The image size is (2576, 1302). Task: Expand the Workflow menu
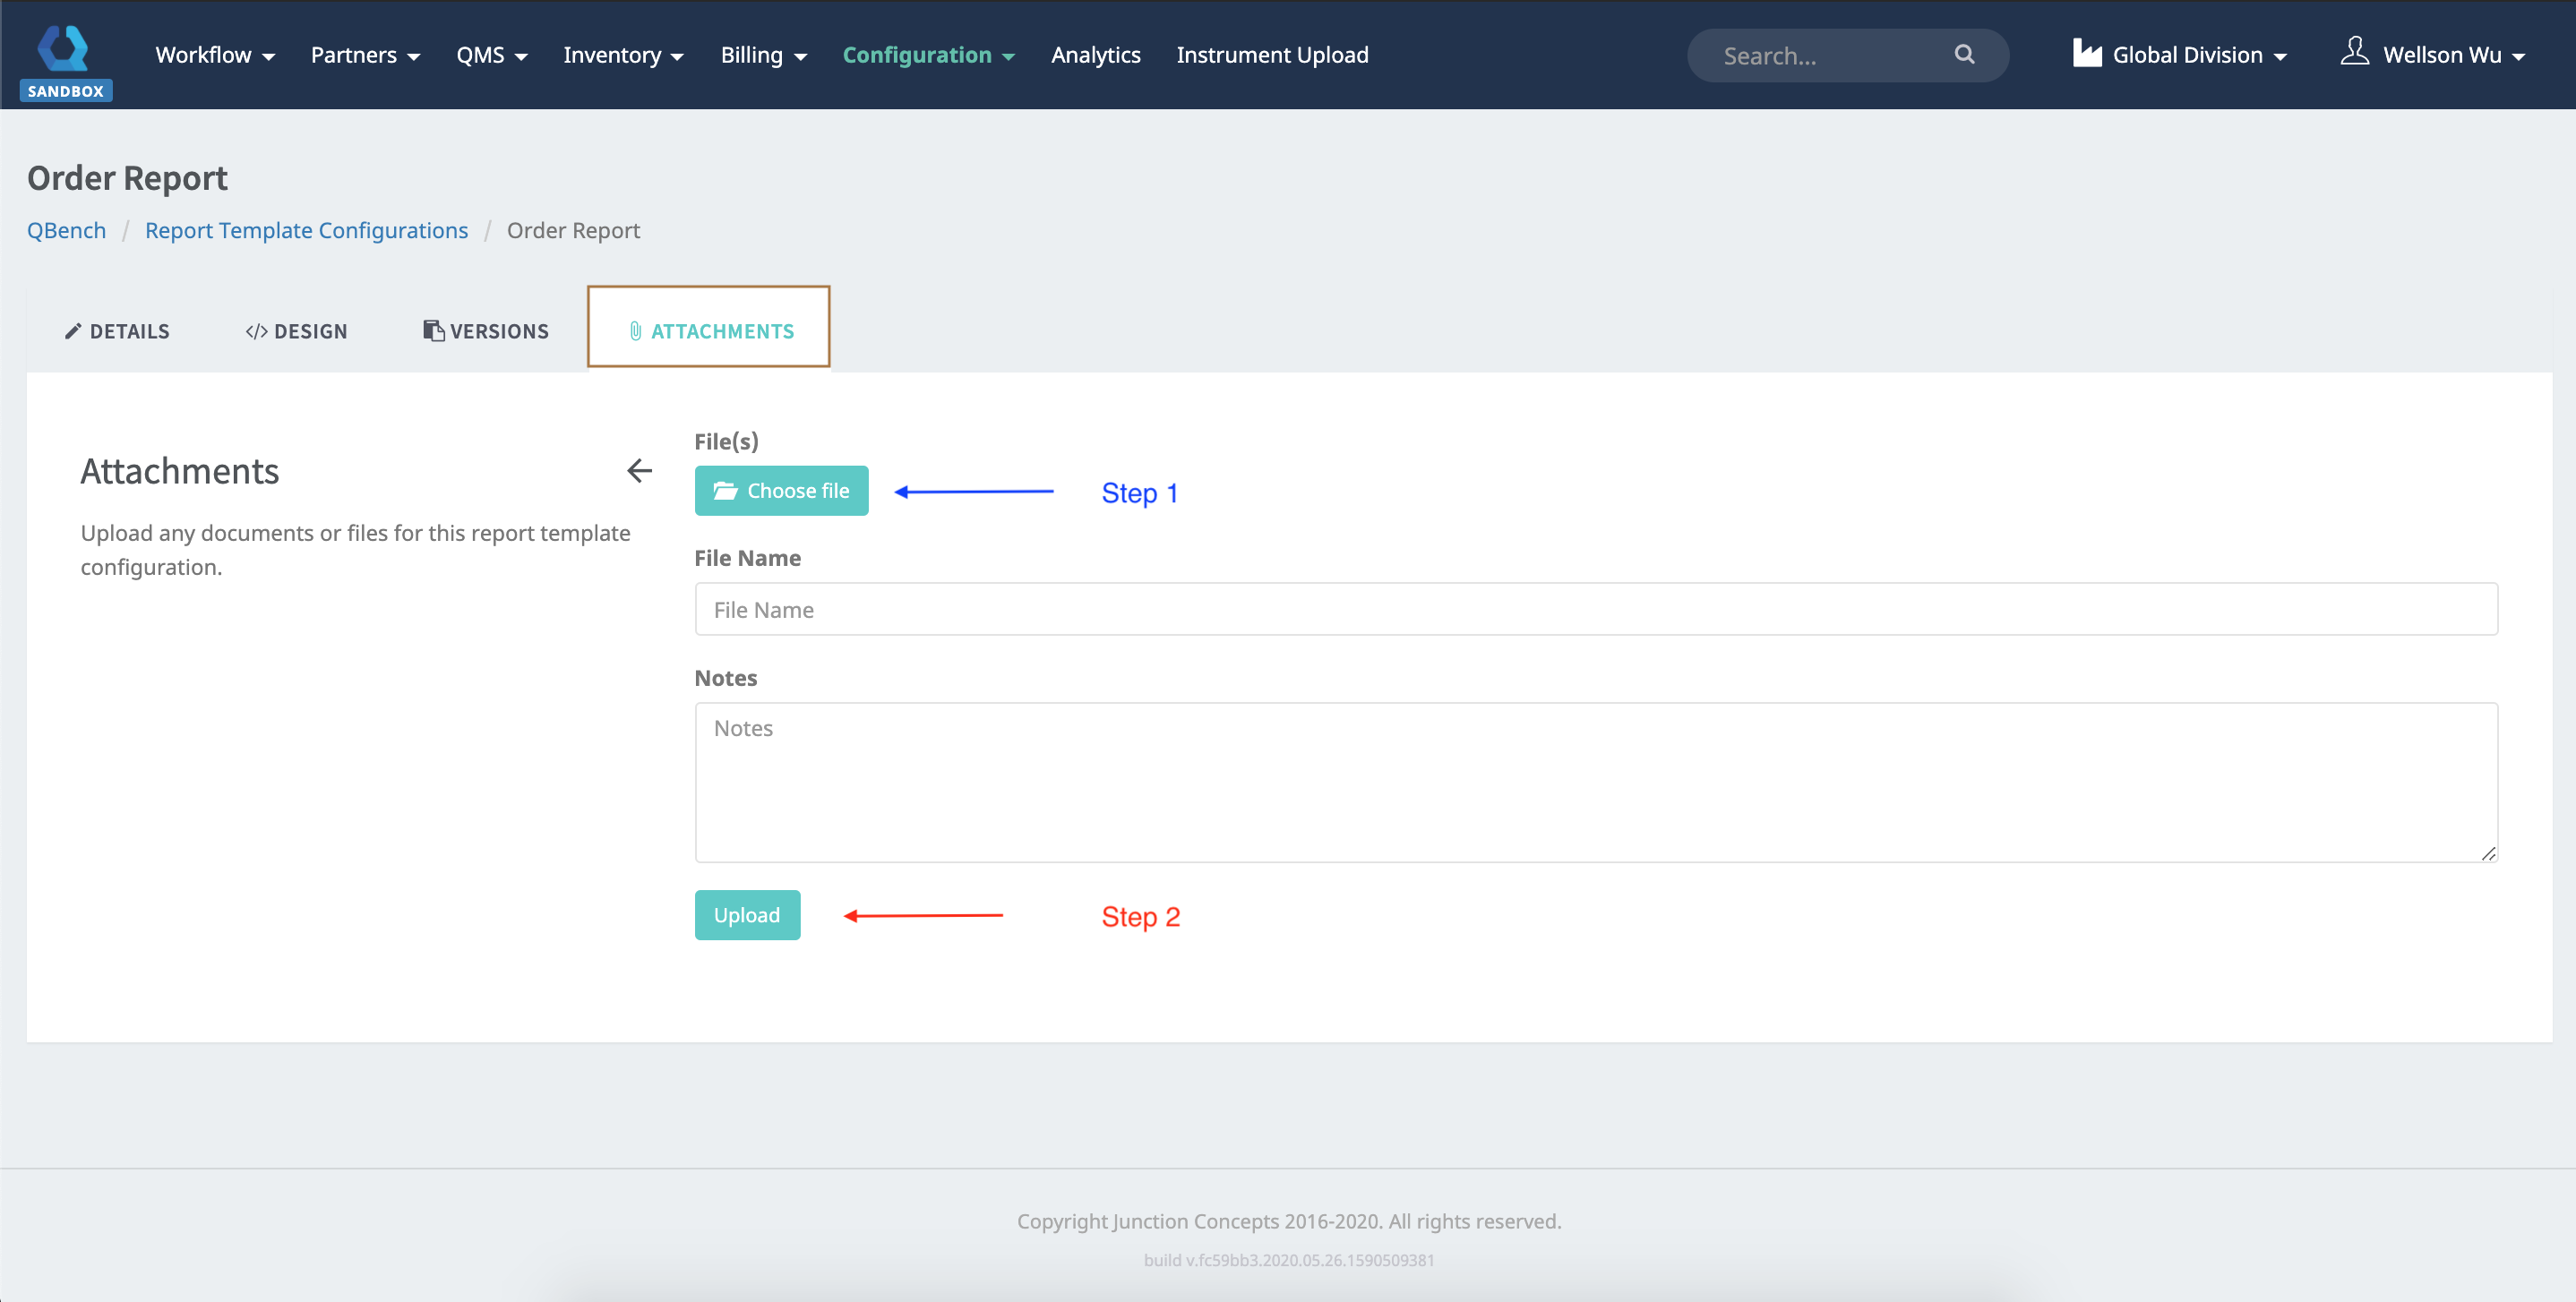tap(214, 55)
